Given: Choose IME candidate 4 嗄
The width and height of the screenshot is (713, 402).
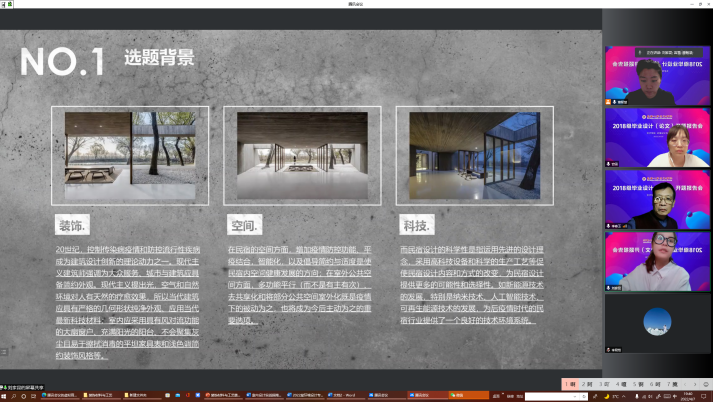Looking at the screenshot, I should 621,384.
